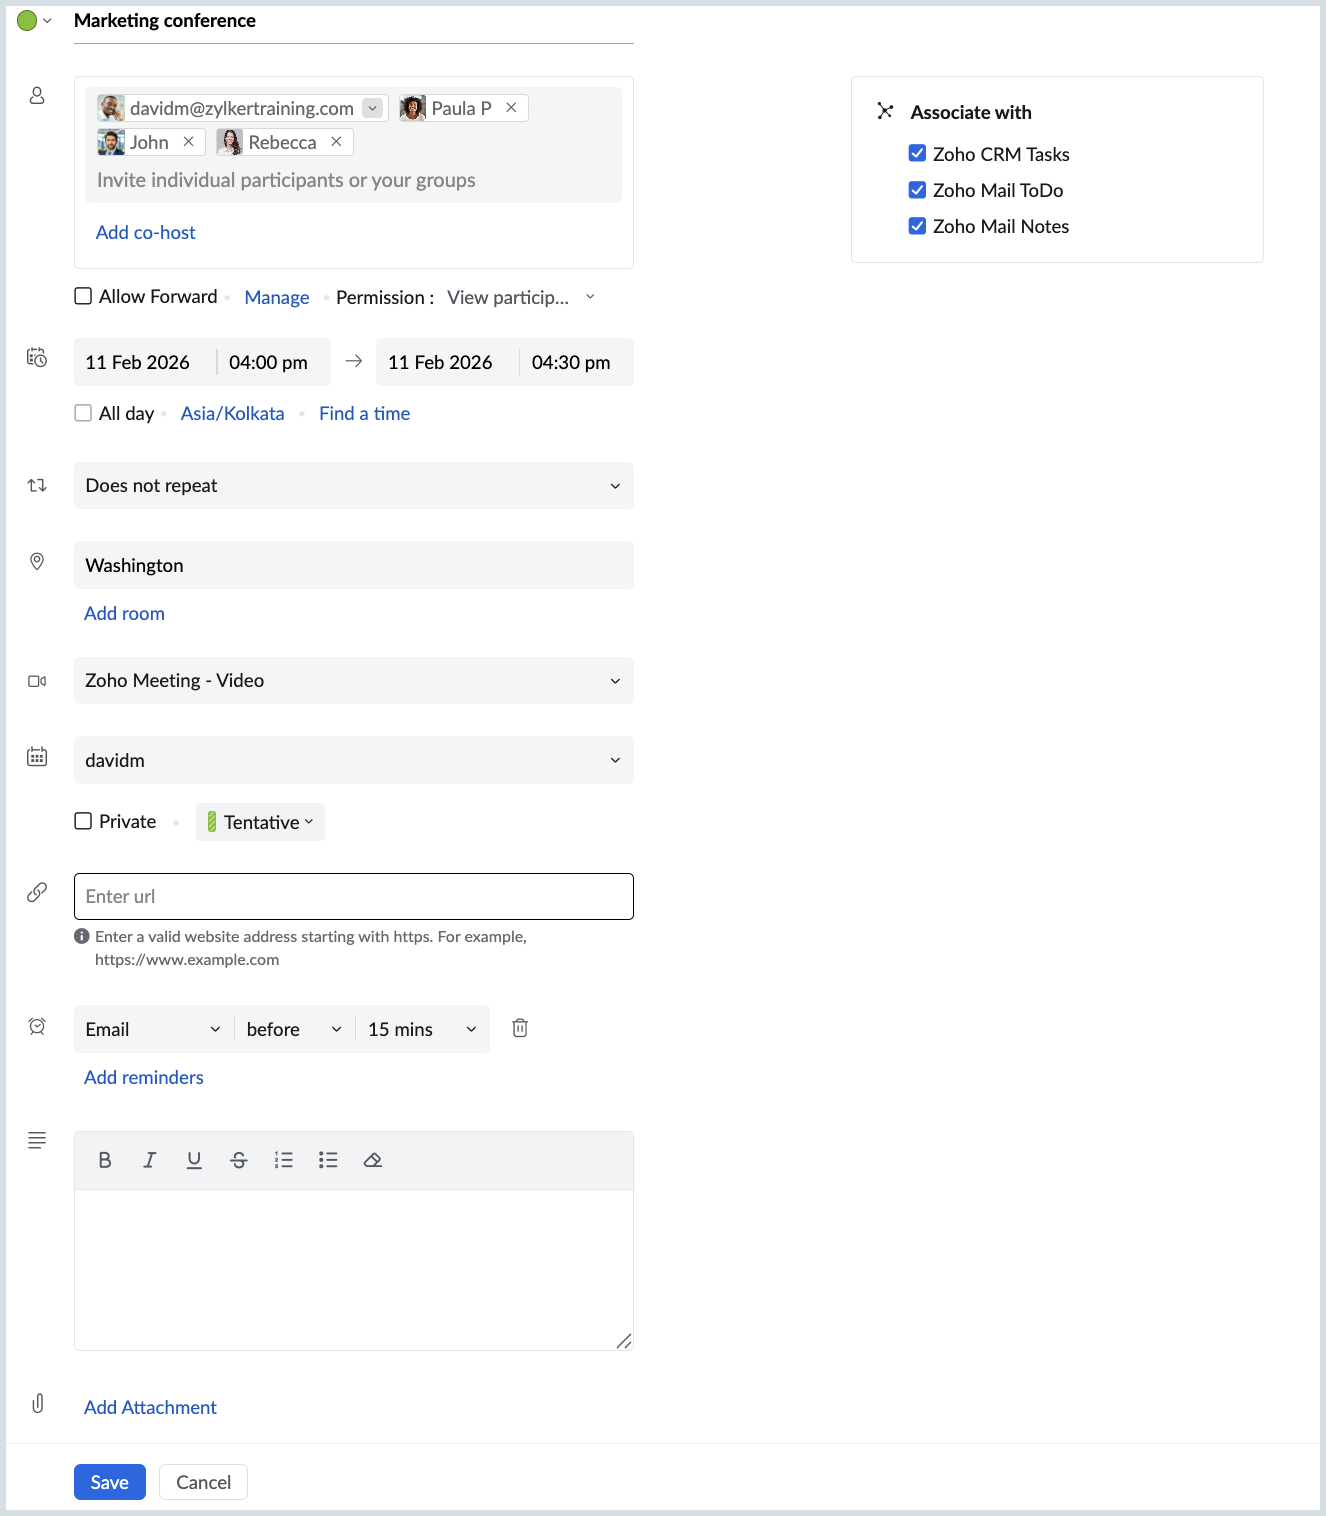Click the repeat arrows icon
Viewport: 1326px width, 1516px height.
(37, 485)
